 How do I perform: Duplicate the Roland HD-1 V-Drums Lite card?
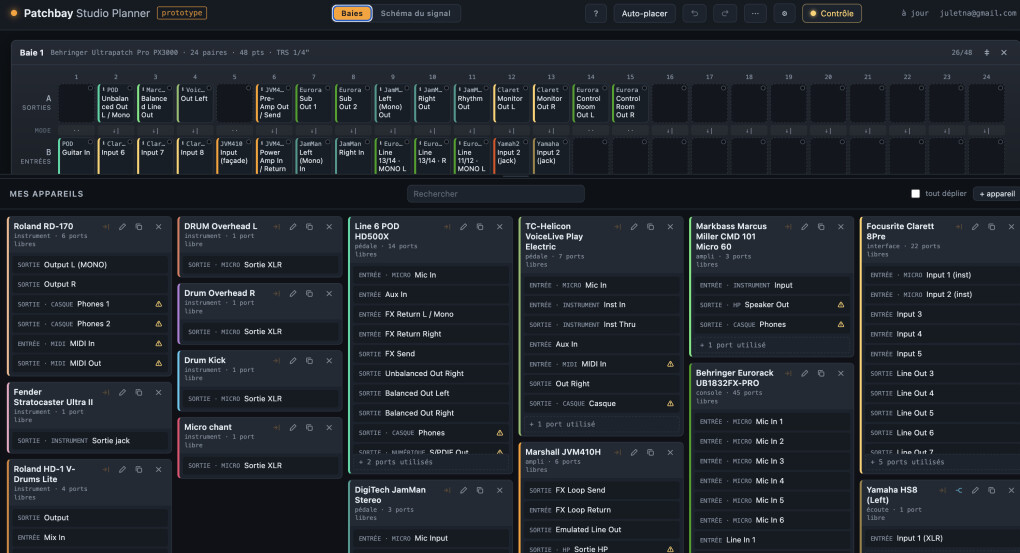(x=139, y=470)
